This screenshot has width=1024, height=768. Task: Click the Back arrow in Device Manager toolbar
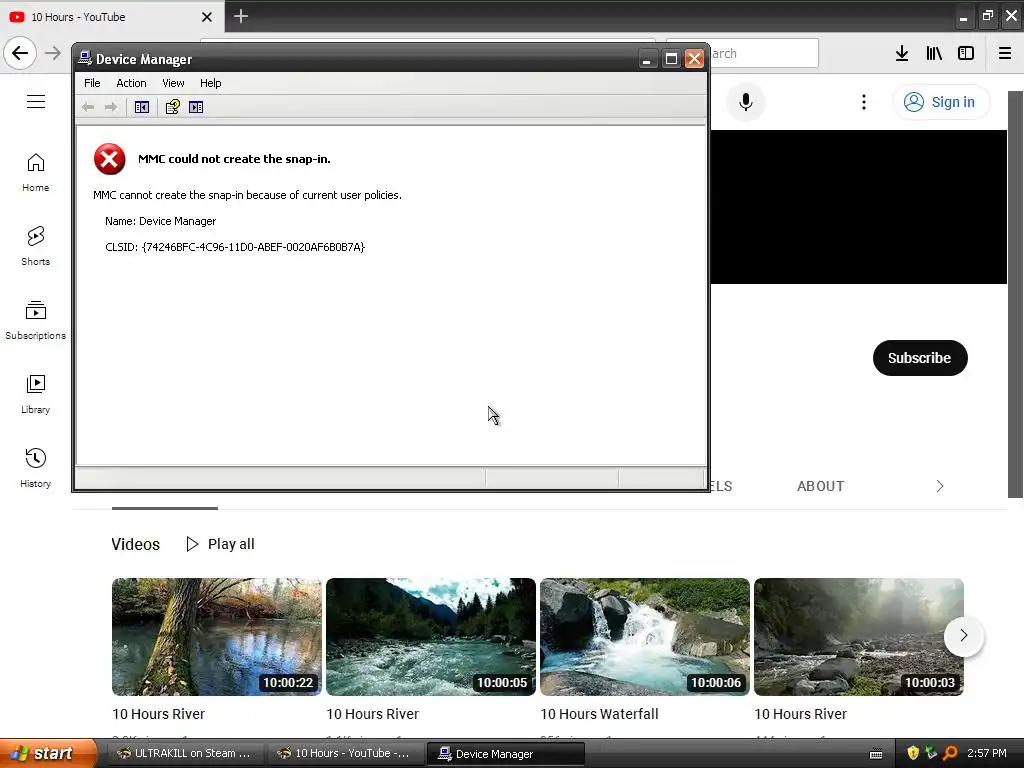(88, 107)
